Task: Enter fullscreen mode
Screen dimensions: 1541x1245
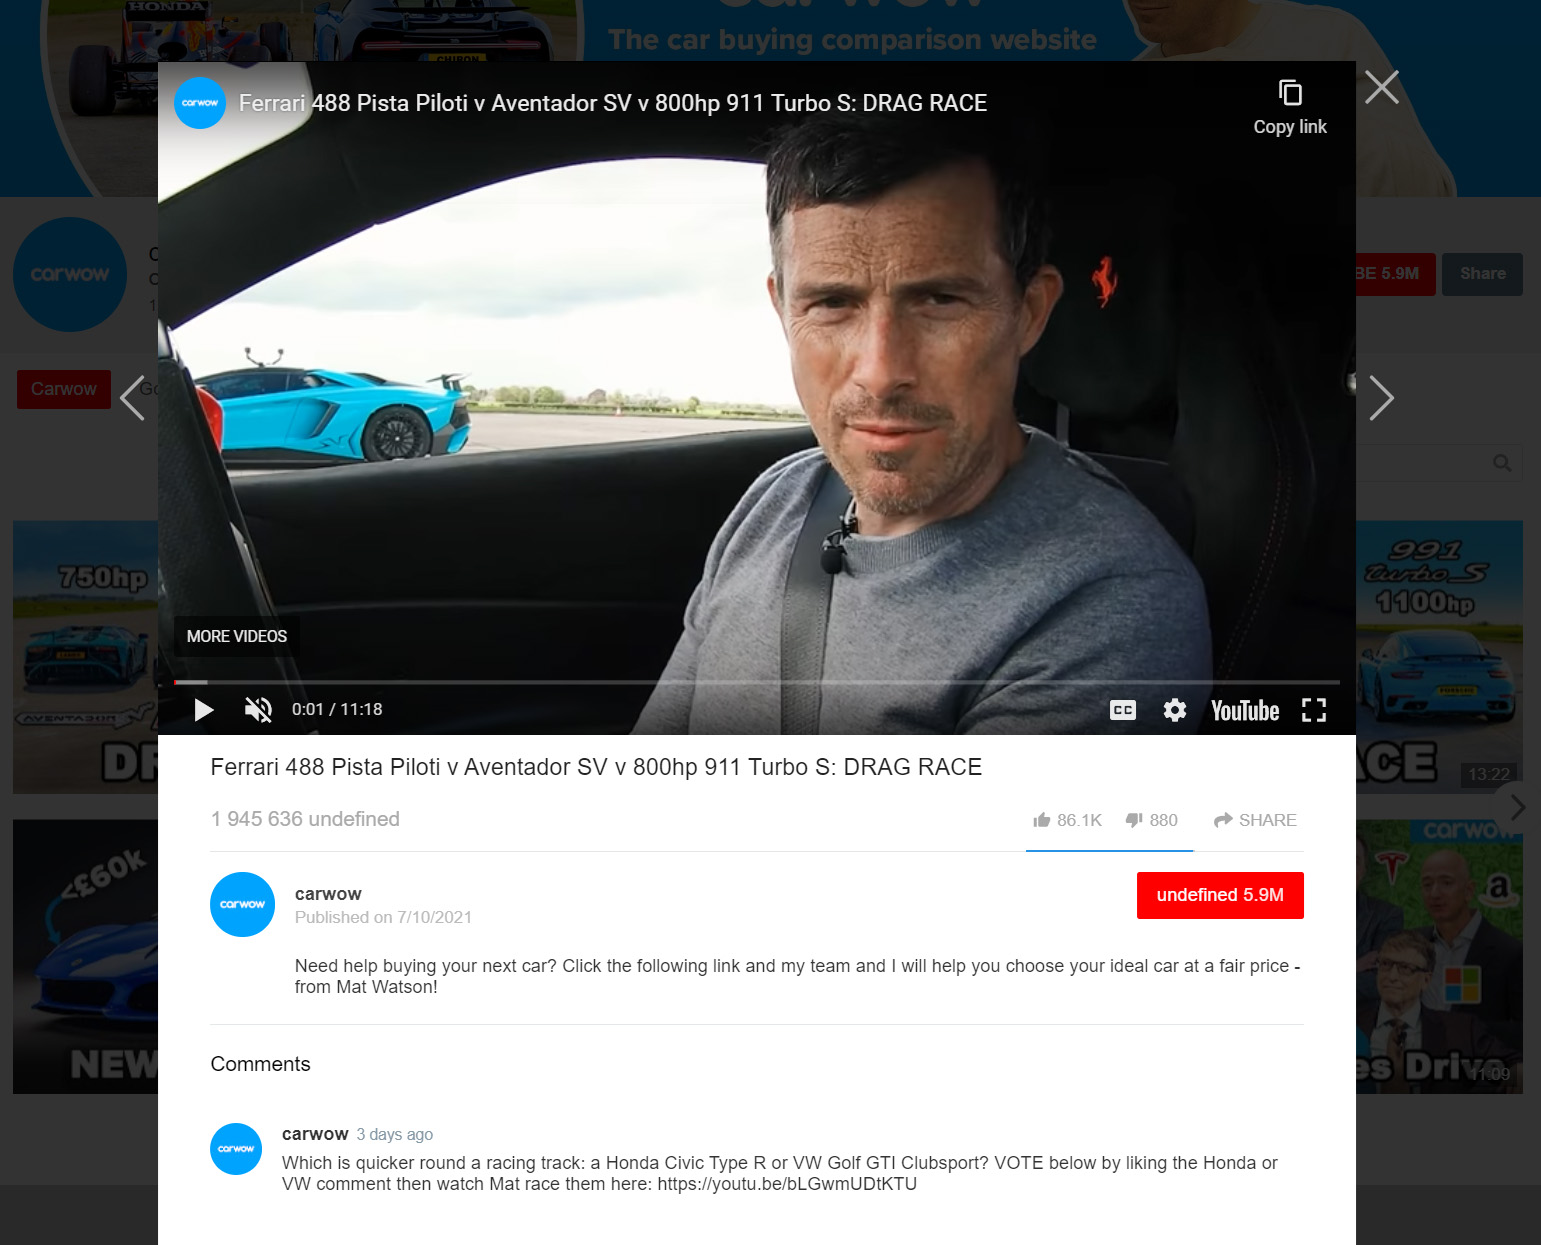Action: [1314, 710]
